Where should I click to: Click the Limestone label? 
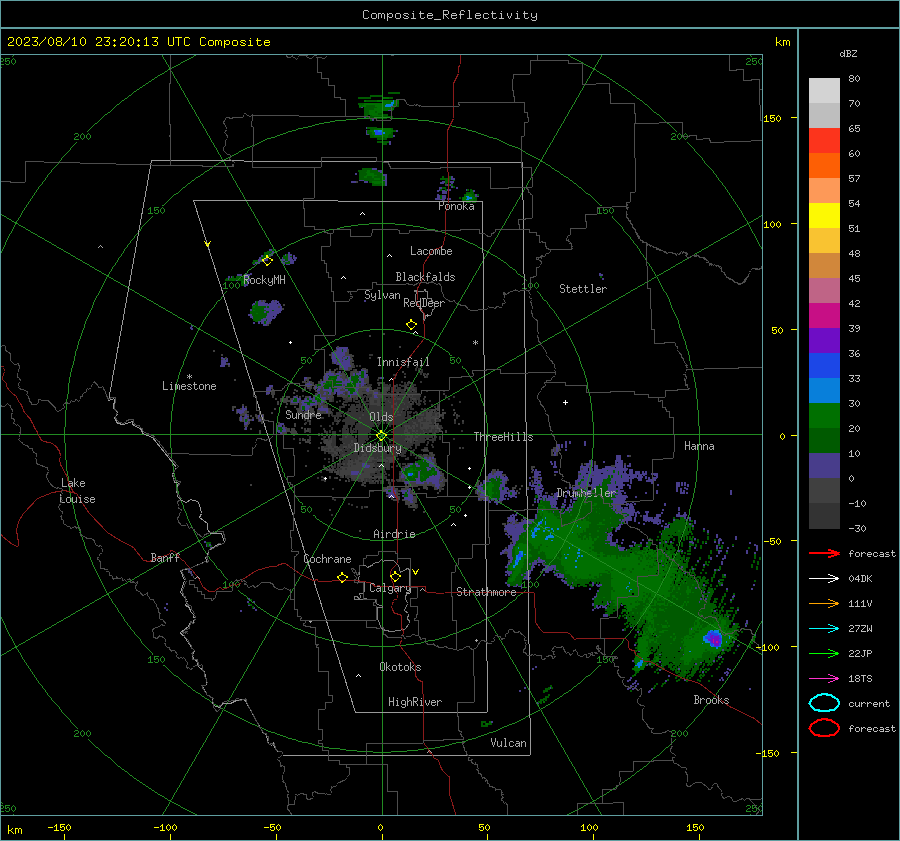[189, 386]
